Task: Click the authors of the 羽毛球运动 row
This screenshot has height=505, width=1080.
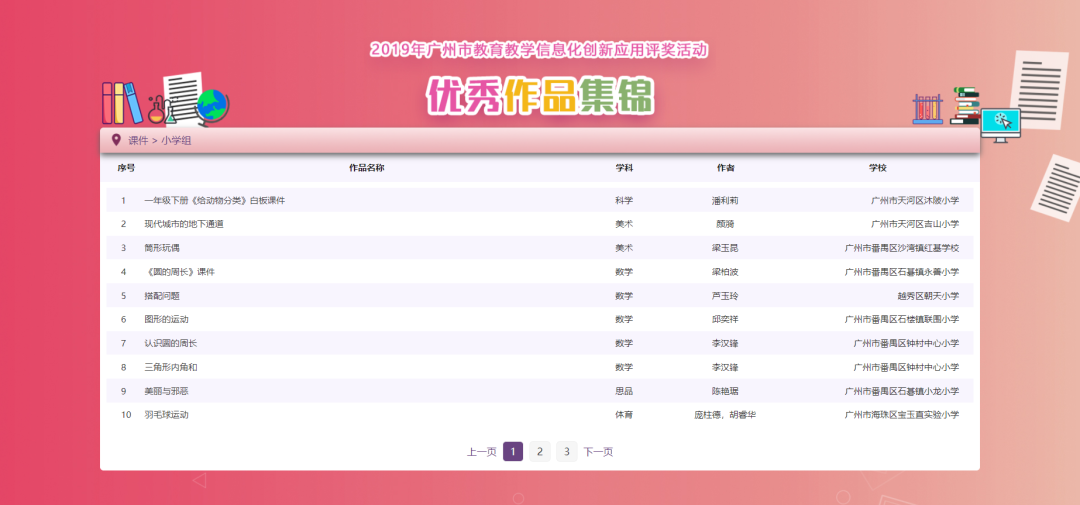Action: 725,415
